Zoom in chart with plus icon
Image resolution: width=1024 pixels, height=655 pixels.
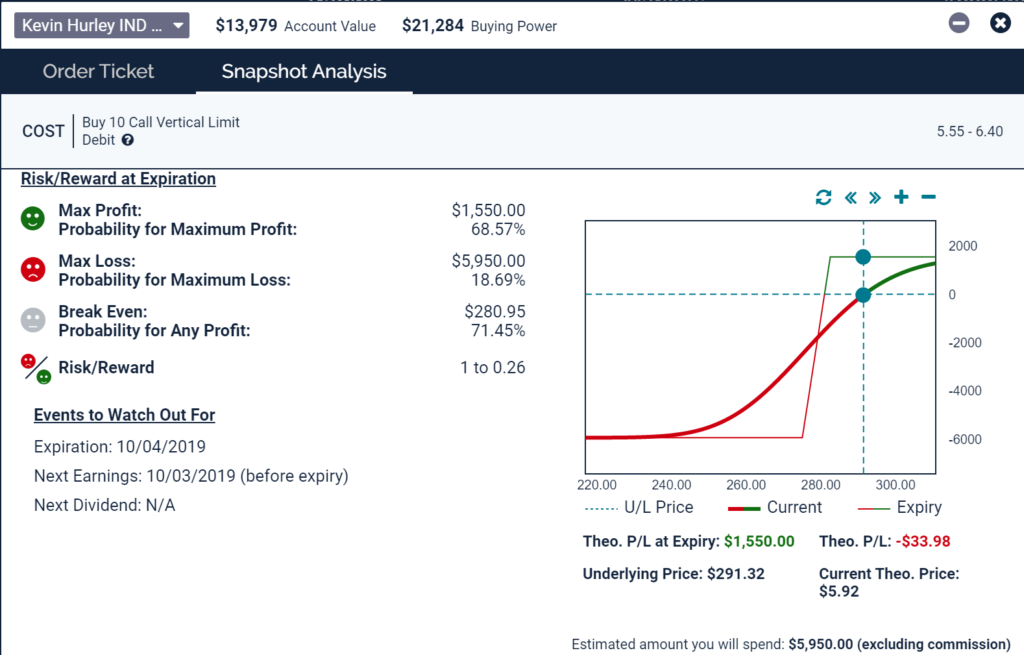(901, 197)
